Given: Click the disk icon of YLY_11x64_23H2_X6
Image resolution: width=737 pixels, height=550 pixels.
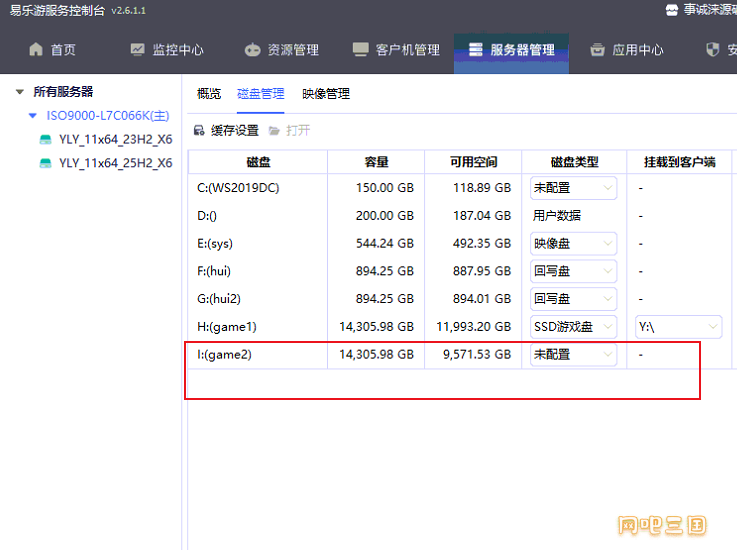Looking at the screenshot, I should tap(45, 139).
